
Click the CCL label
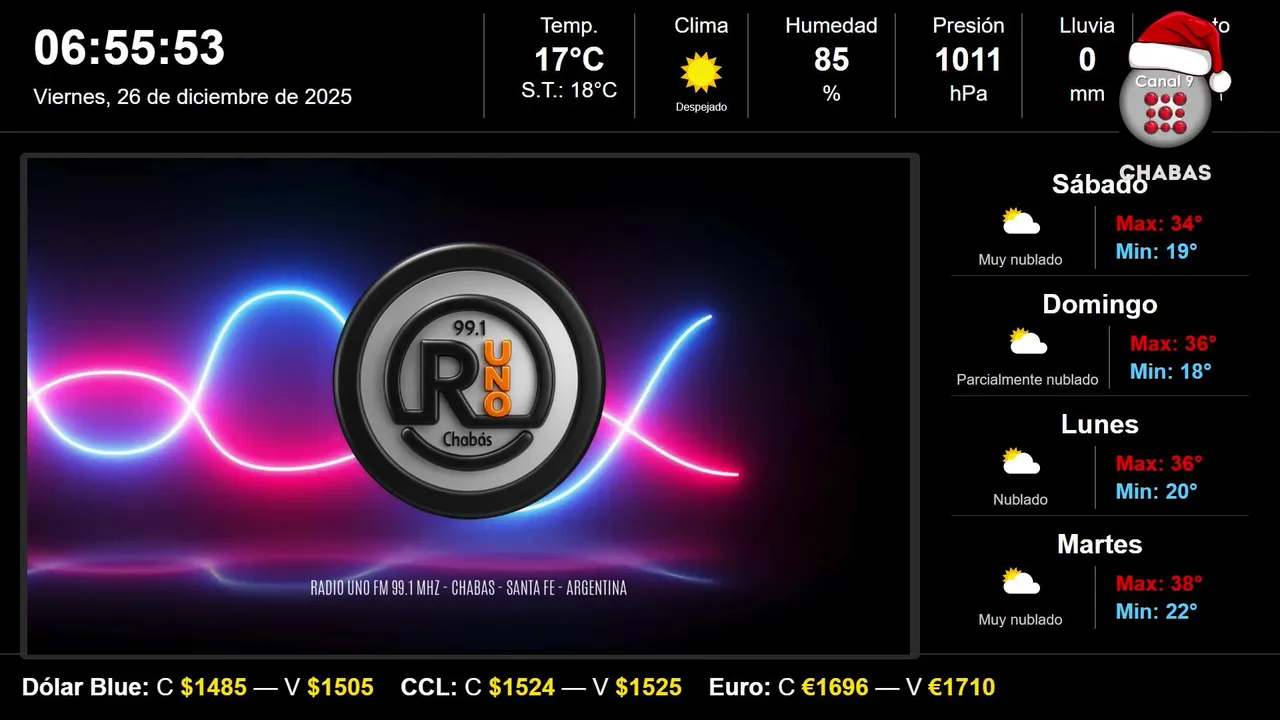429,687
